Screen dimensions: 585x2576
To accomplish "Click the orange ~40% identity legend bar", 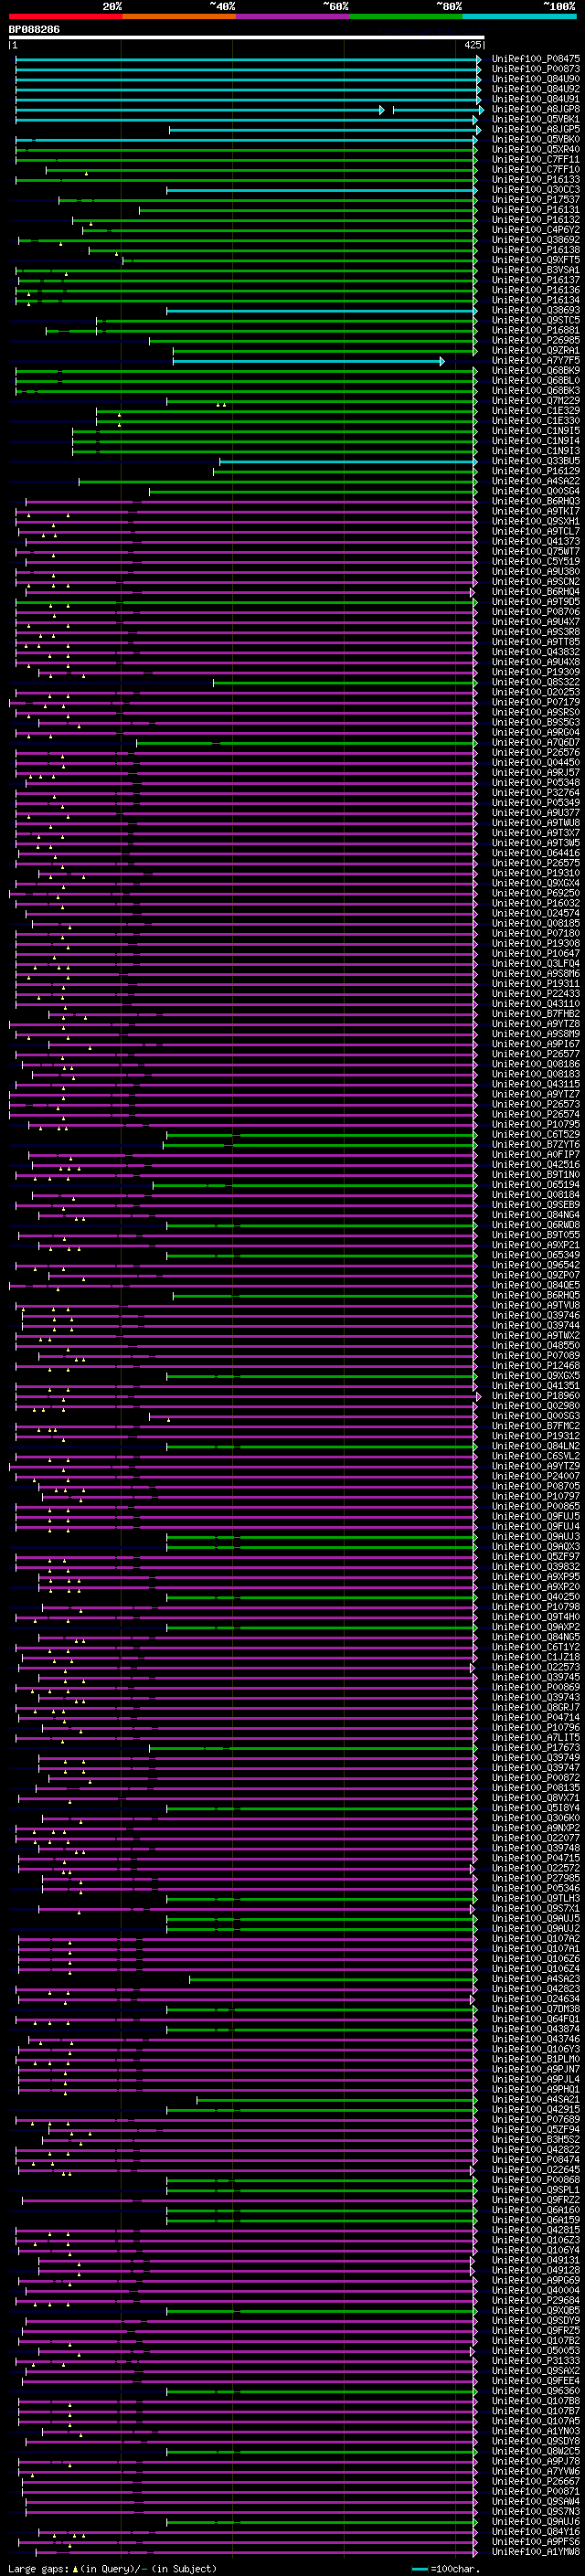I will point(179,17).
